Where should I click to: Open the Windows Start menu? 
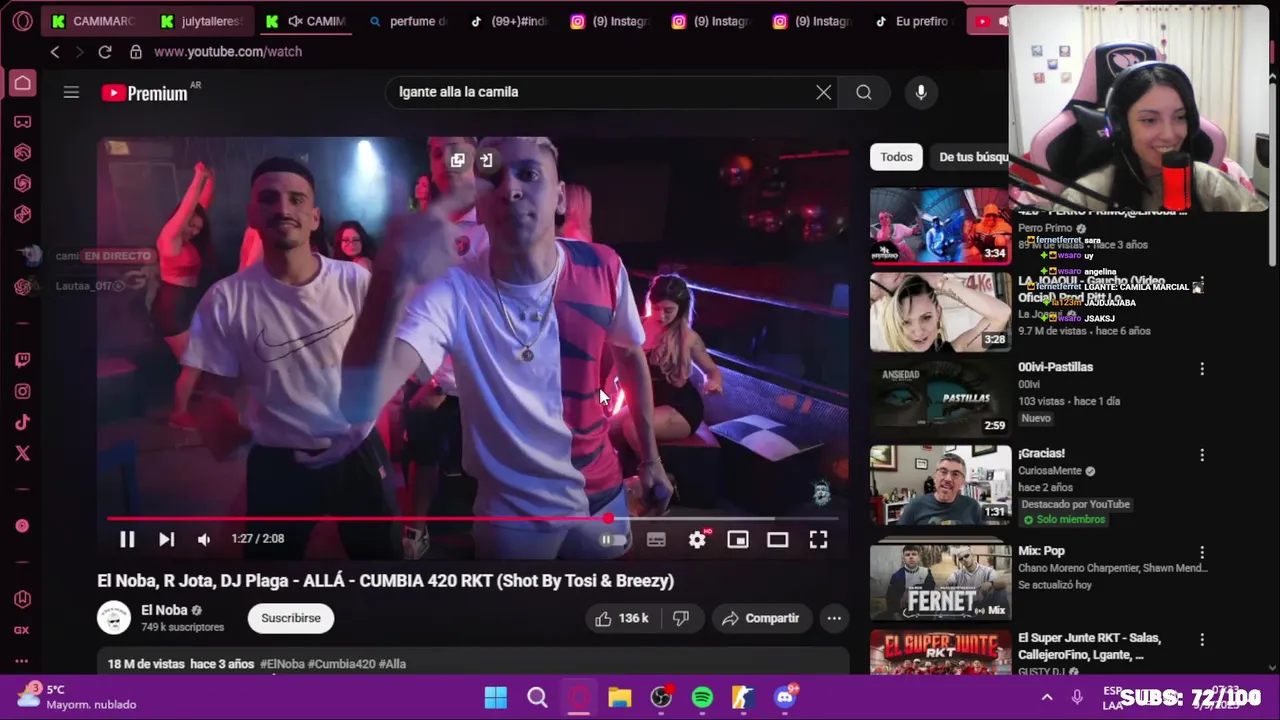(x=495, y=697)
